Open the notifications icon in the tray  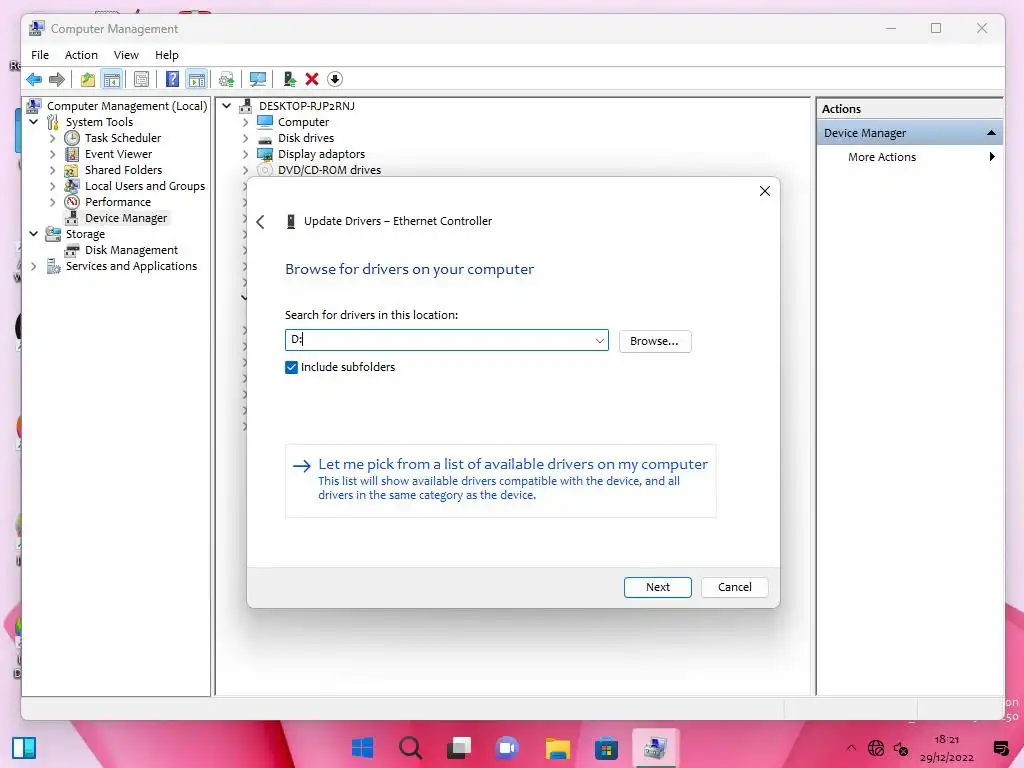(1000, 748)
